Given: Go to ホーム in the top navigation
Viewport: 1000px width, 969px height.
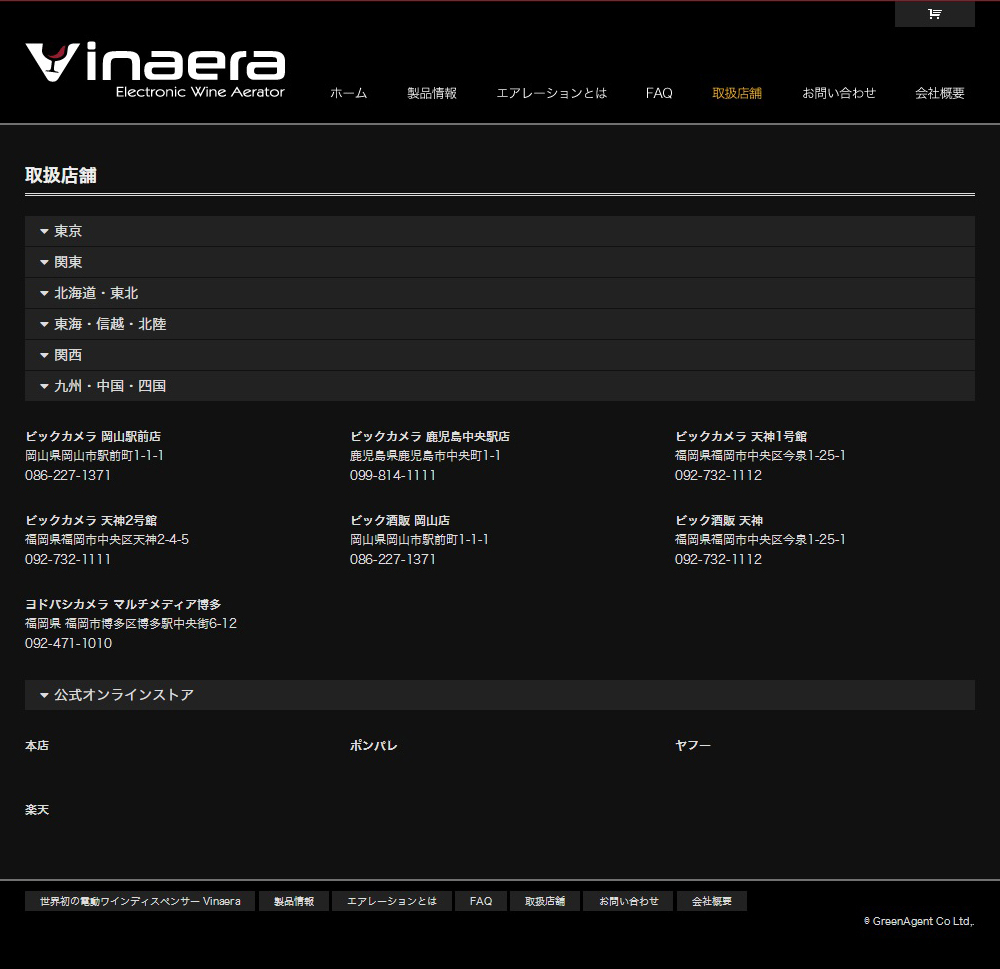Looking at the screenshot, I should 348,93.
